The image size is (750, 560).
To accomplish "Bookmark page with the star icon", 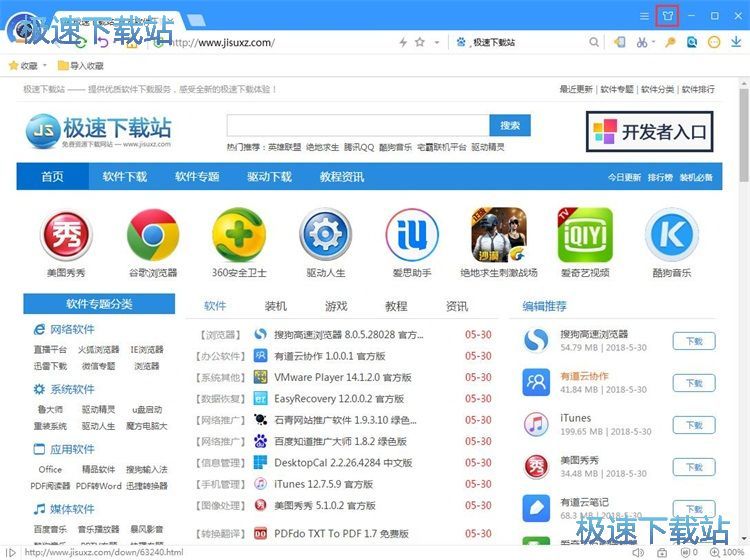I will tap(420, 43).
